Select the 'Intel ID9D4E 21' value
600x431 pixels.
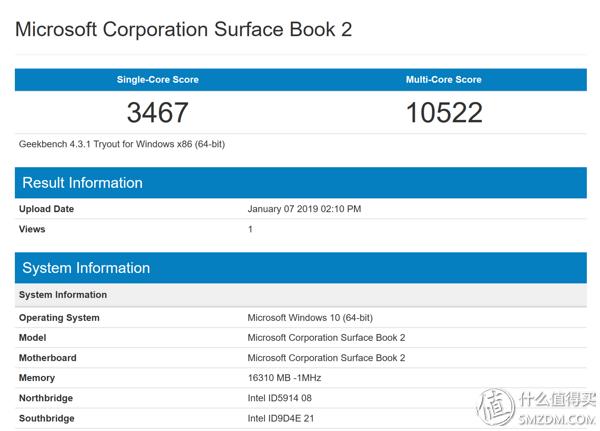tap(281, 418)
